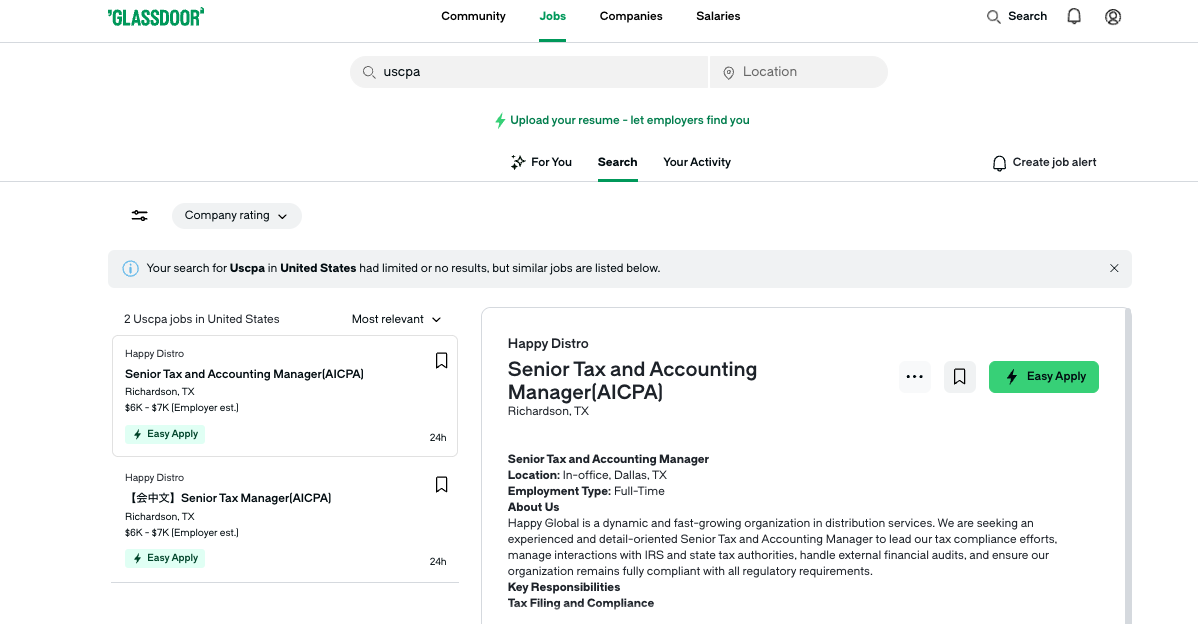Bookmark the Senior Tax Manager card
The height and width of the screenshot is (624, 1198).
pyautogui.click(x=441, y=485)
